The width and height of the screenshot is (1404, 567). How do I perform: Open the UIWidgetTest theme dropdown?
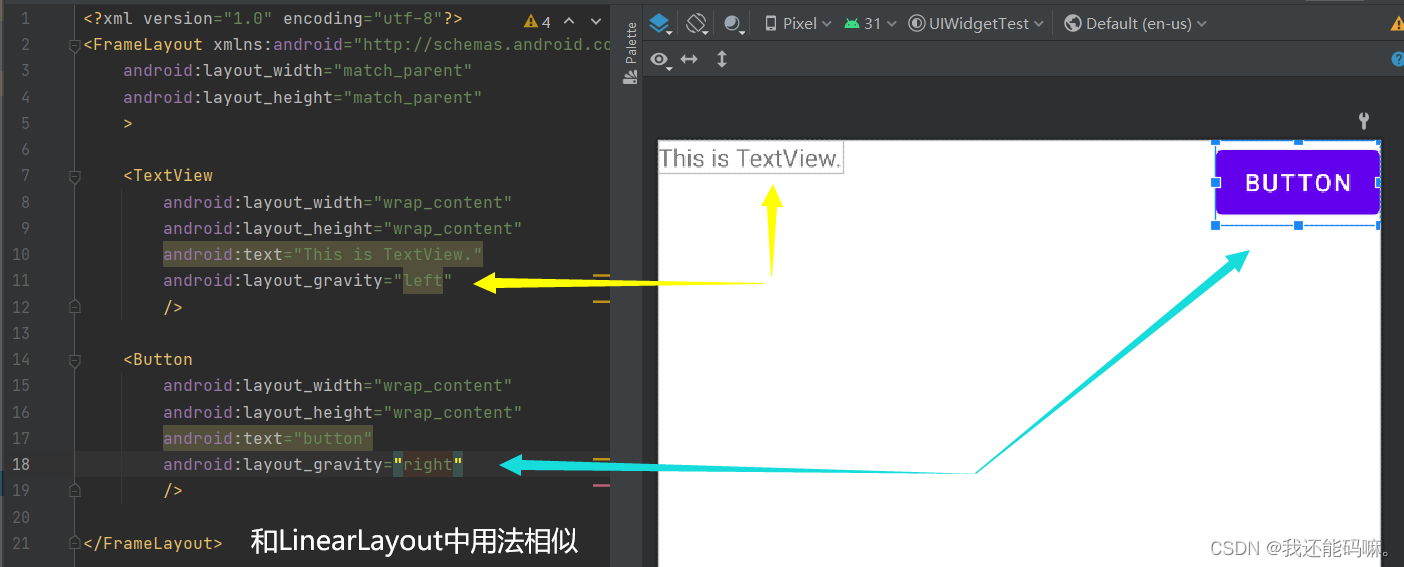click(976, 23)
